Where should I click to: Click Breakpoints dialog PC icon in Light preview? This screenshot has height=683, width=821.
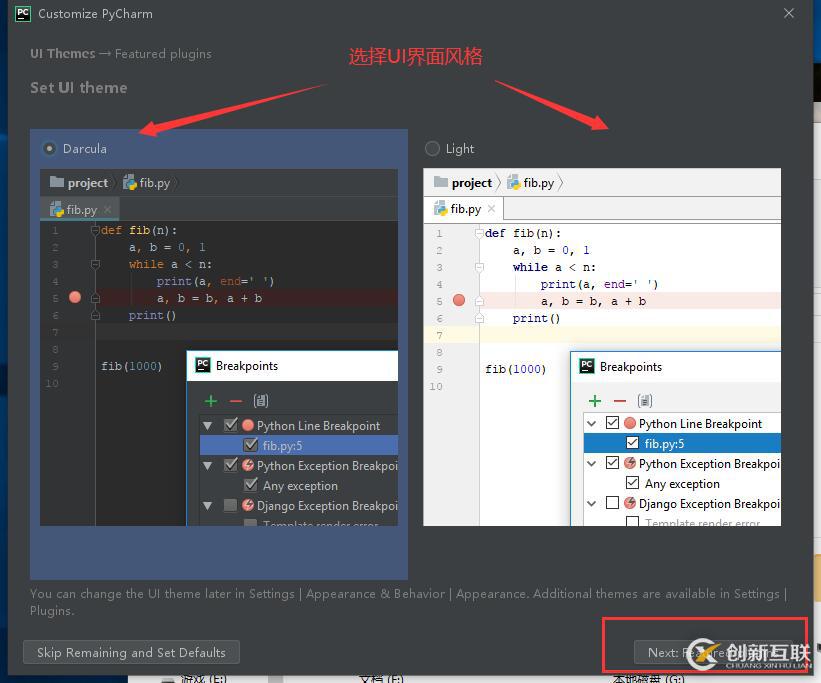[x=587, y=366]
